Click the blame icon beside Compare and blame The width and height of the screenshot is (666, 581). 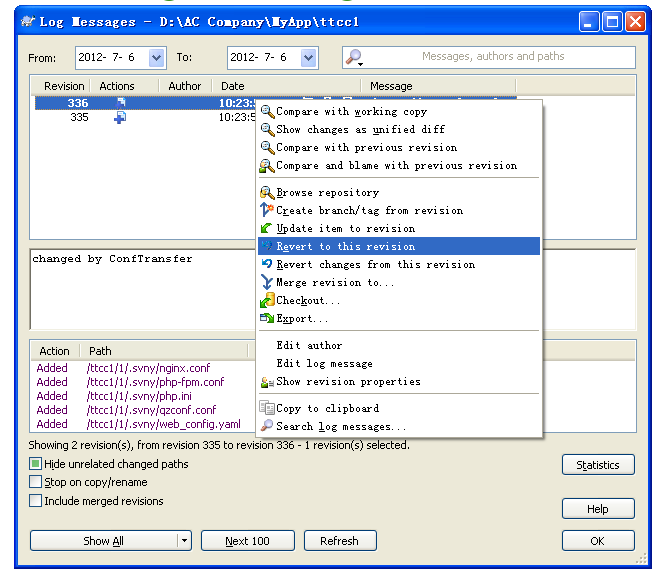point(267,166)
